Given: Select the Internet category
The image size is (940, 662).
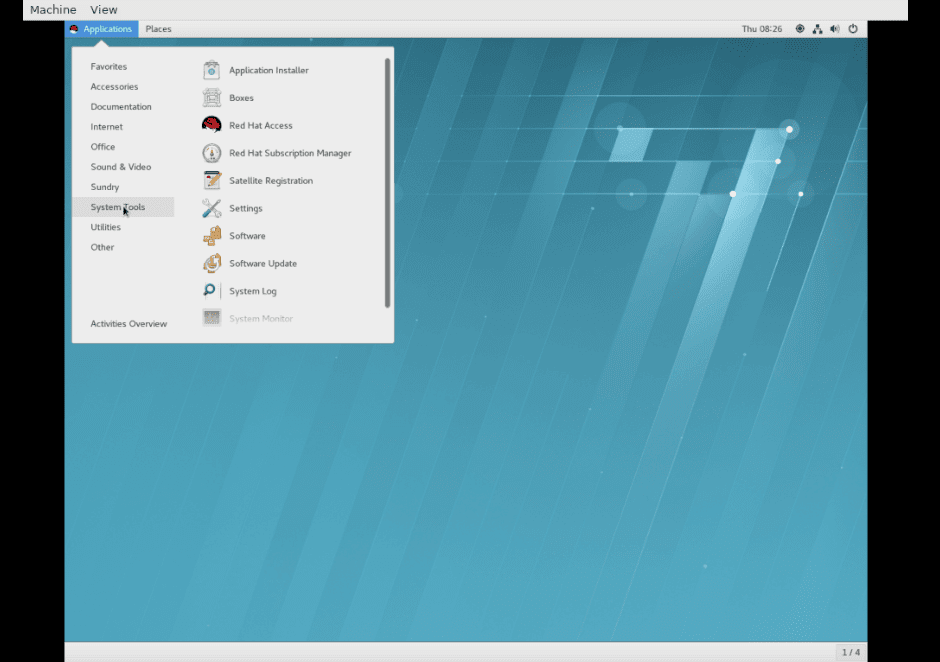Looking at the screenshot, I should 107,127.
